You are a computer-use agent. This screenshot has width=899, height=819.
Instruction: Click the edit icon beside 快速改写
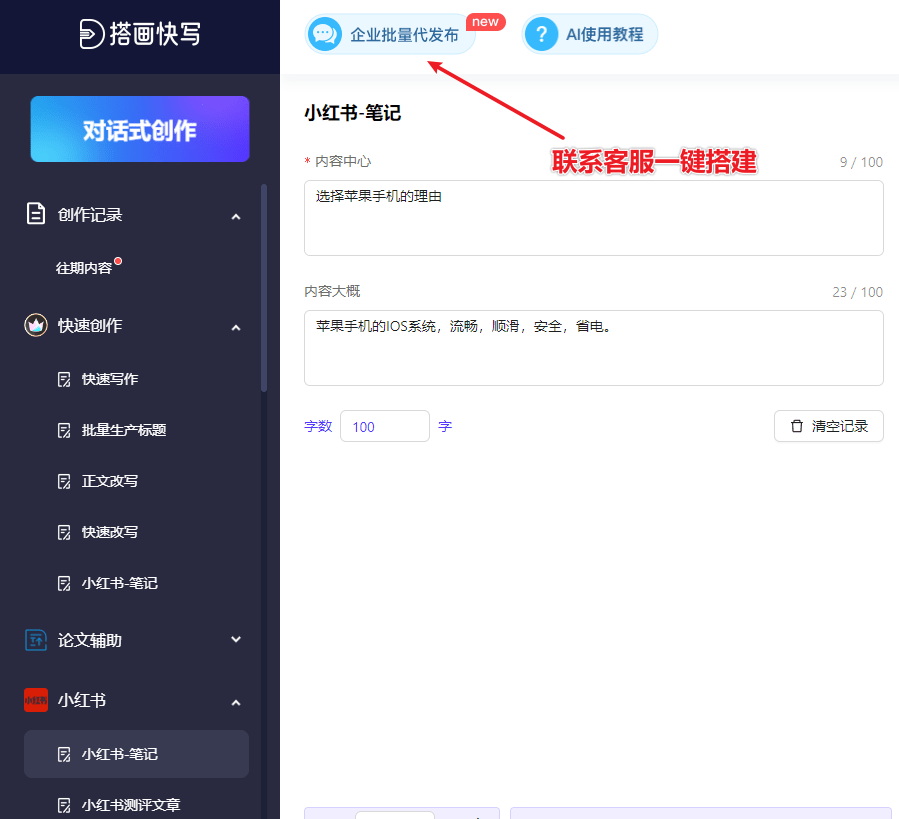click(x=64, y=533)
